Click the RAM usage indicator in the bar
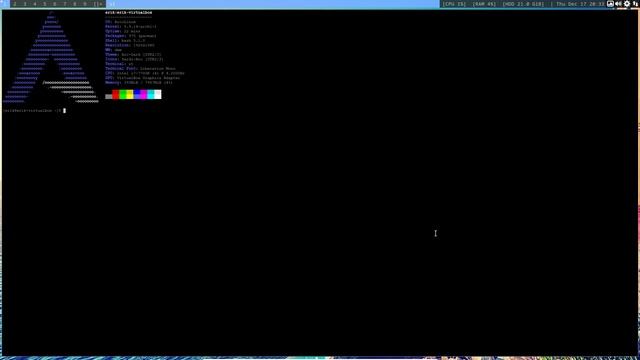This screenshot has height=360, width=640. coord(484,4)
